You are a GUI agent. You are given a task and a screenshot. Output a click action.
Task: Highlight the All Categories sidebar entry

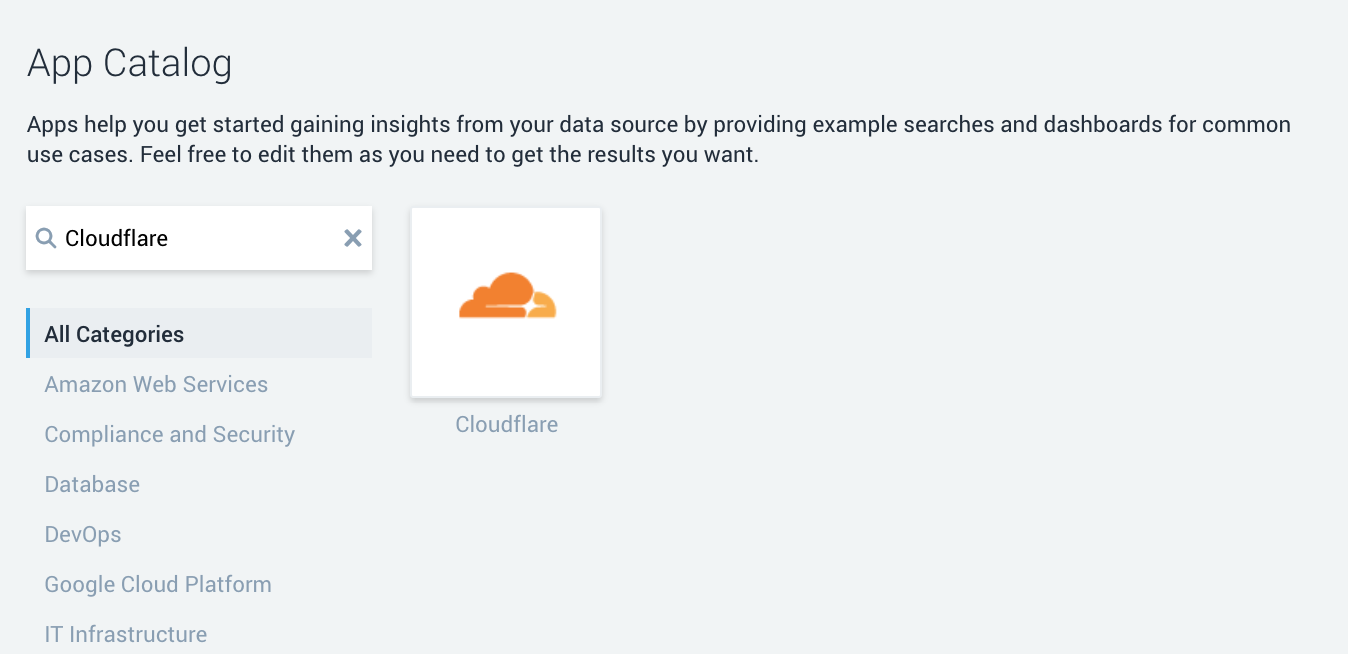pos(114,333)
